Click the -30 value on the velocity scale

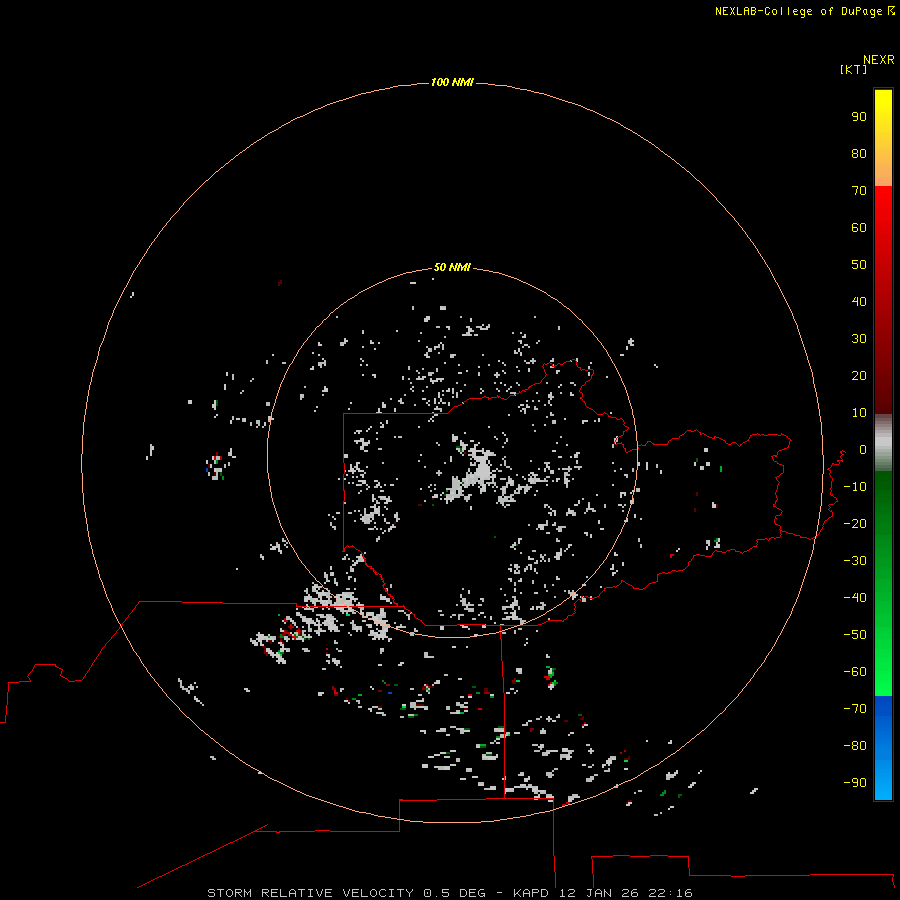855,561
